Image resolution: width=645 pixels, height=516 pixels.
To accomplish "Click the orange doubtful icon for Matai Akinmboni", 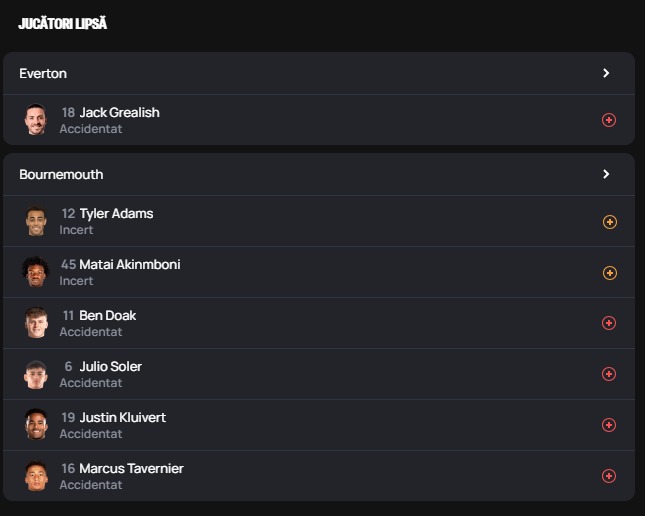I will pyautogui.click(x=609, y=273).
